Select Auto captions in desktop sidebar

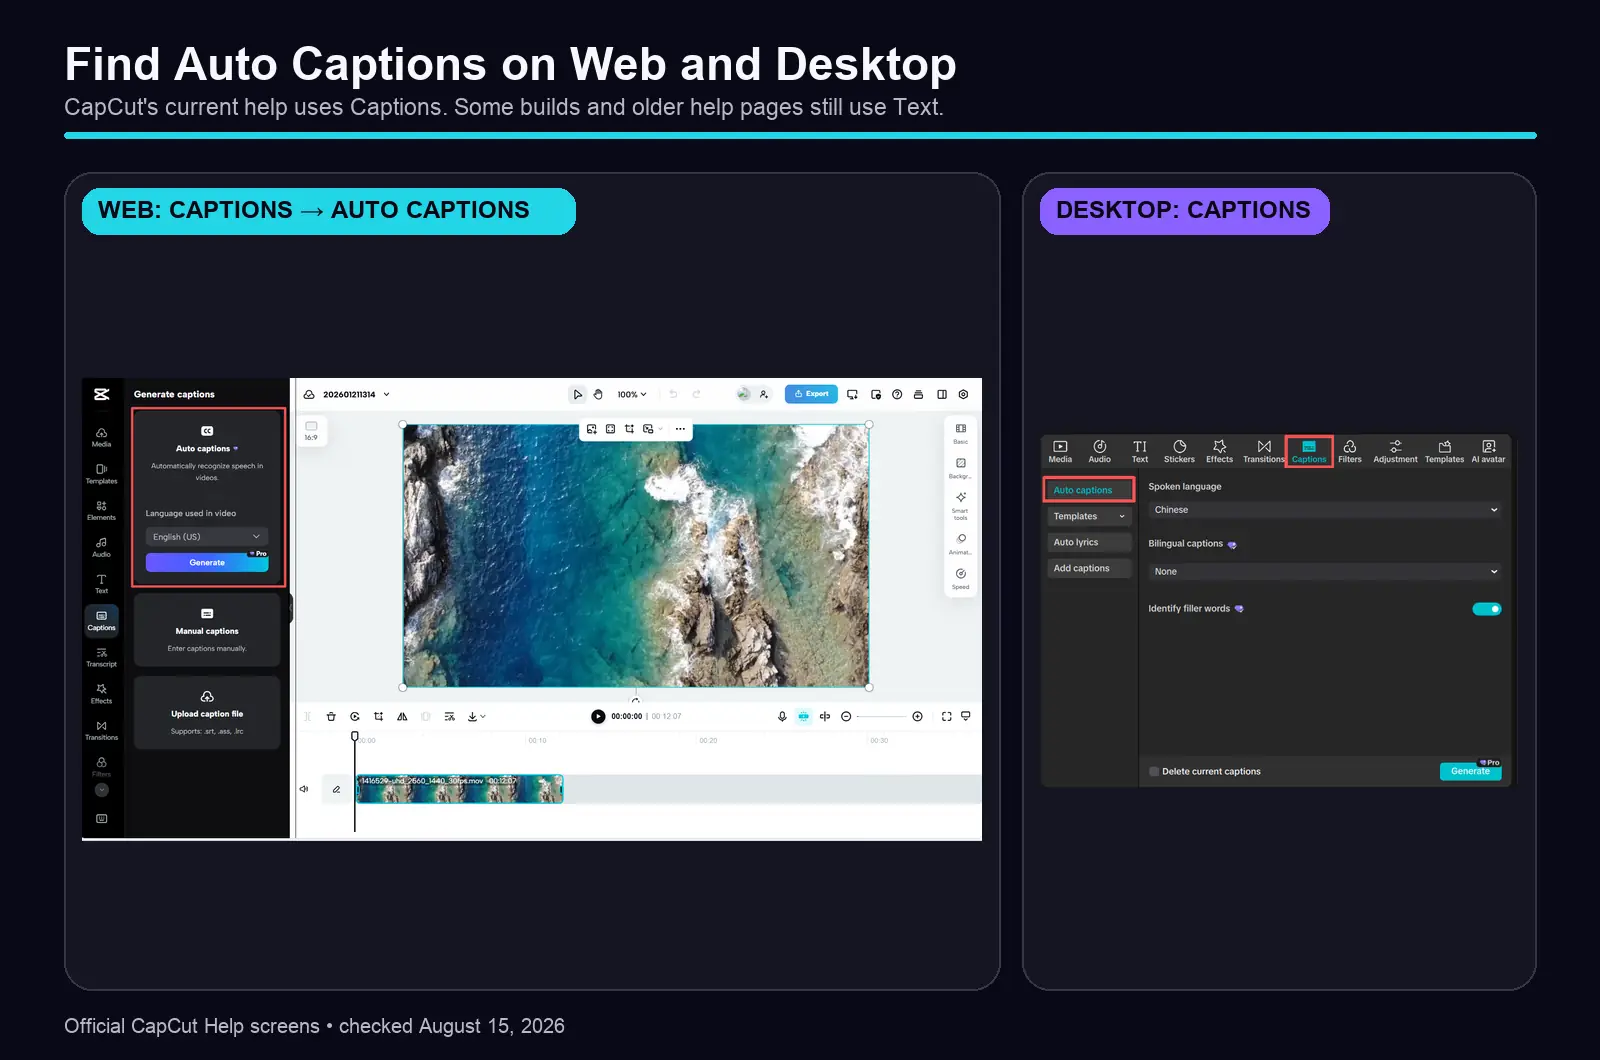click(1089, 490)
